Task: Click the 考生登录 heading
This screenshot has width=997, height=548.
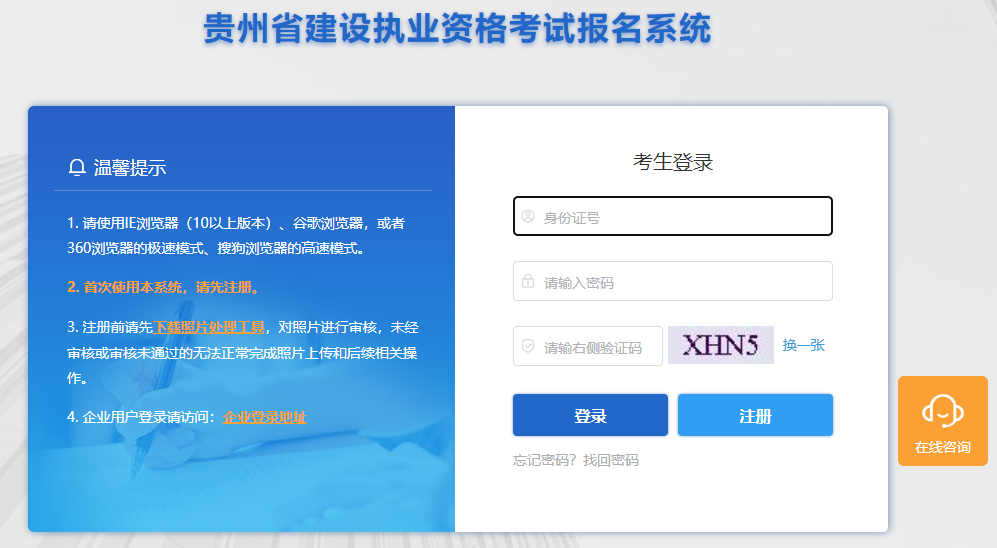Action: coord(673,162)
